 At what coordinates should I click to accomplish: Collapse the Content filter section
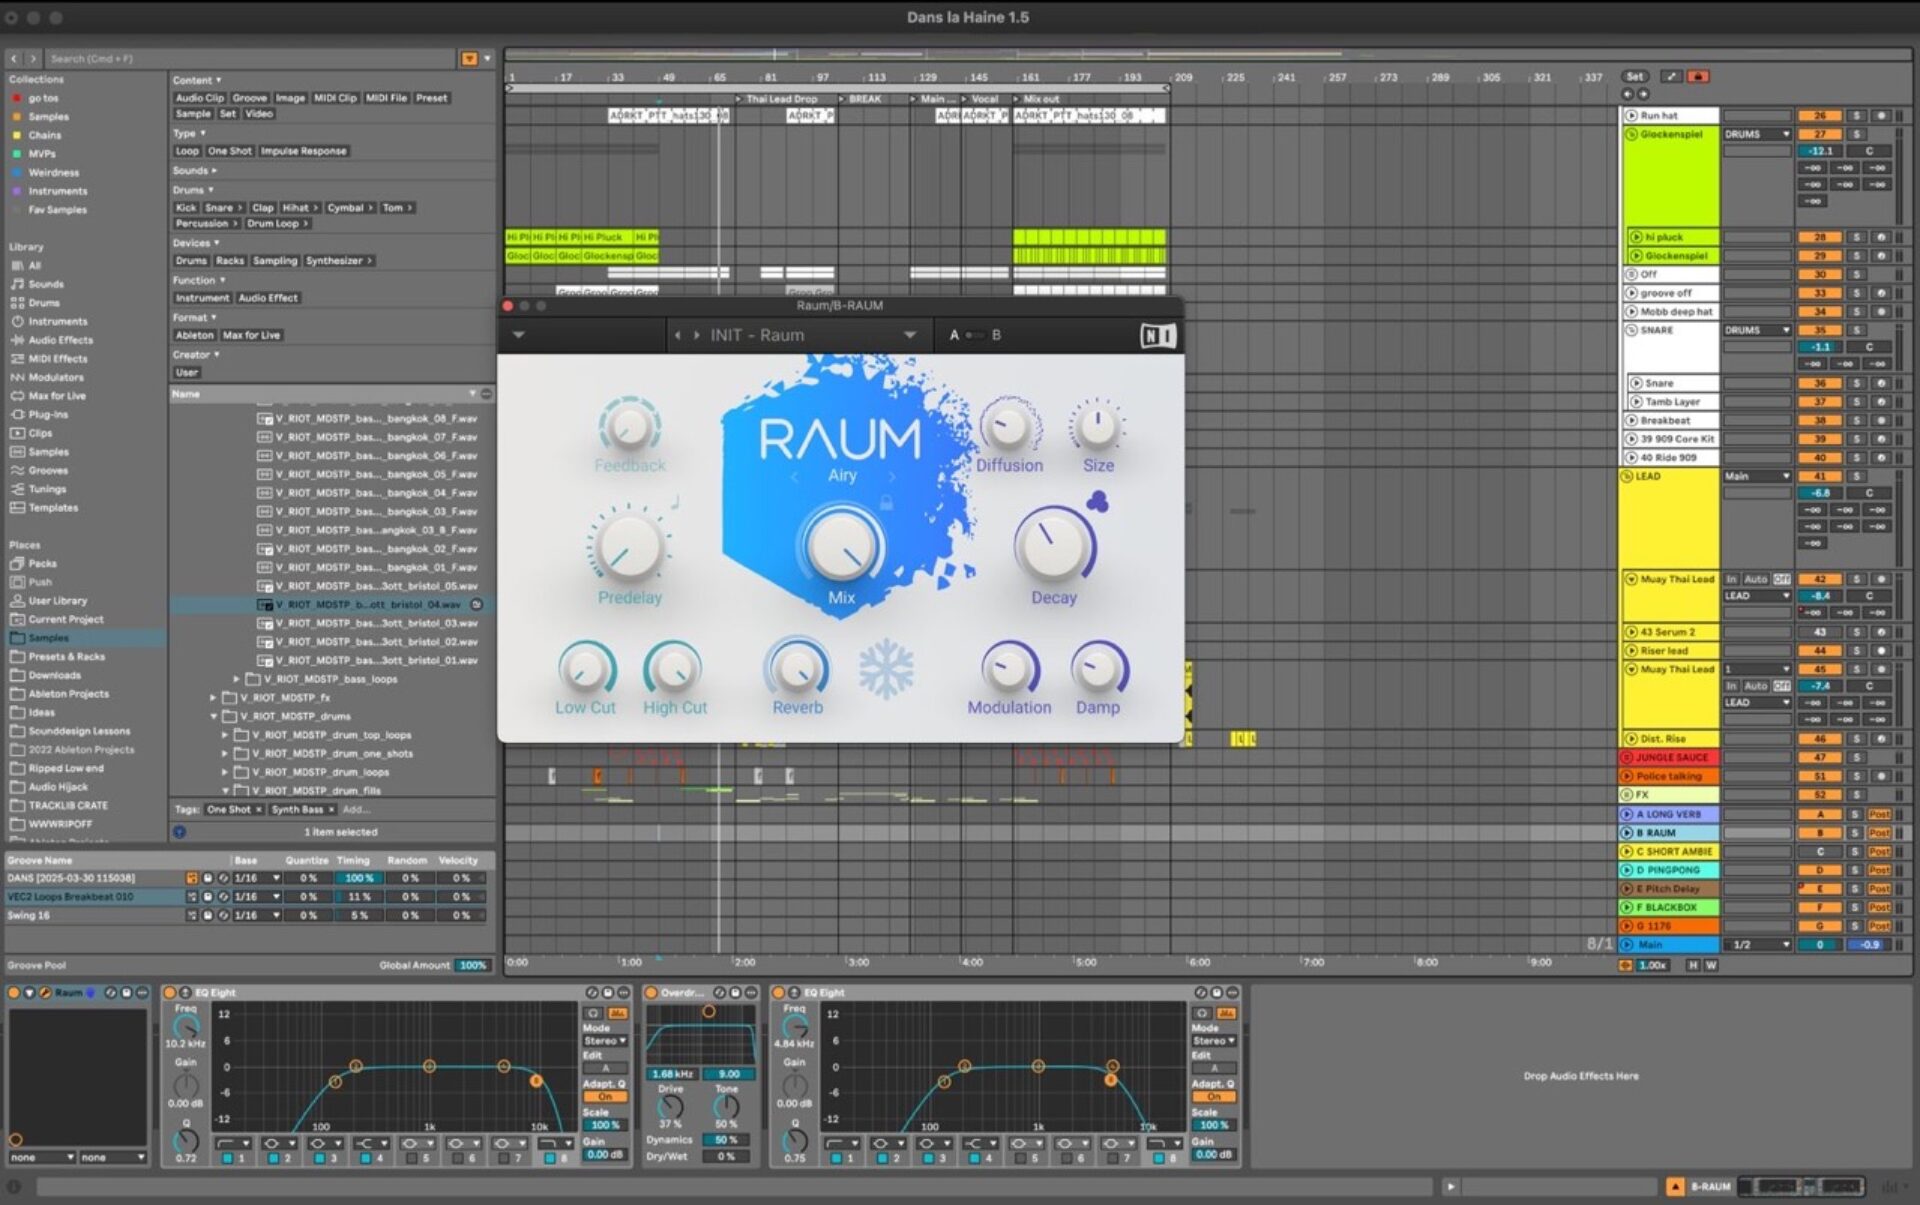pos(218,80)
